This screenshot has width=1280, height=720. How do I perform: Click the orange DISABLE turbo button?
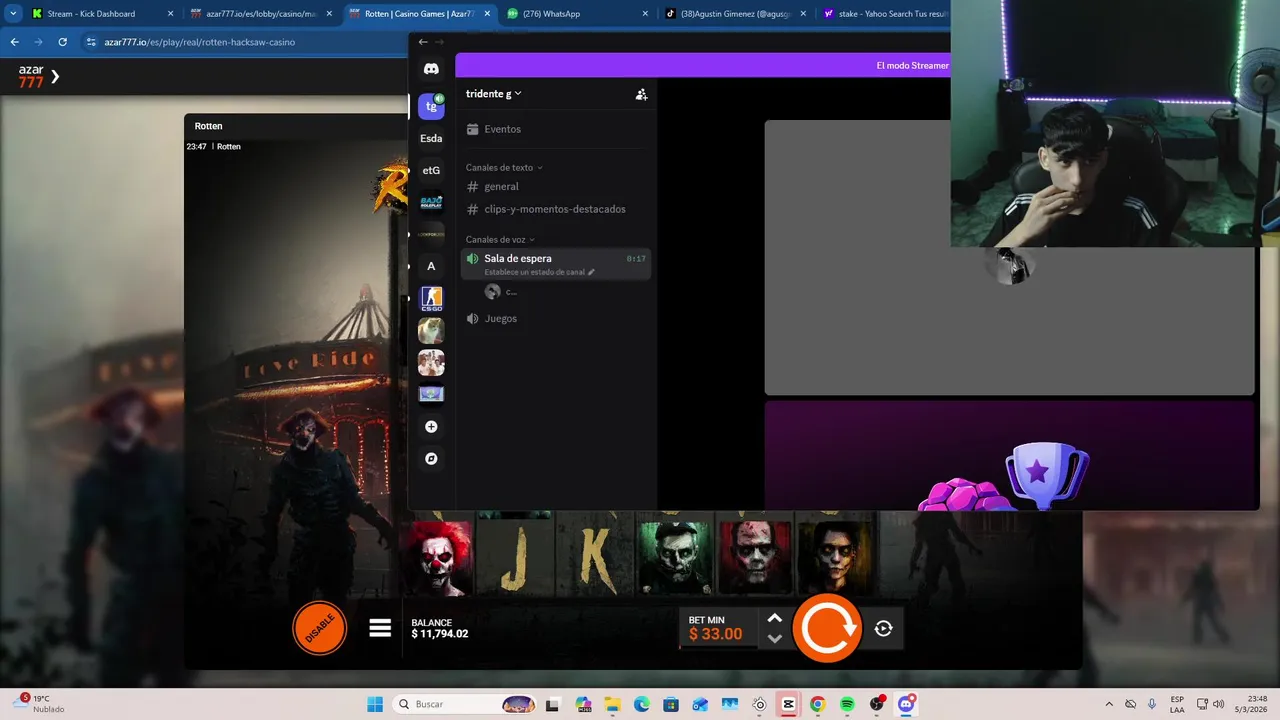click(x=319, y=628)
